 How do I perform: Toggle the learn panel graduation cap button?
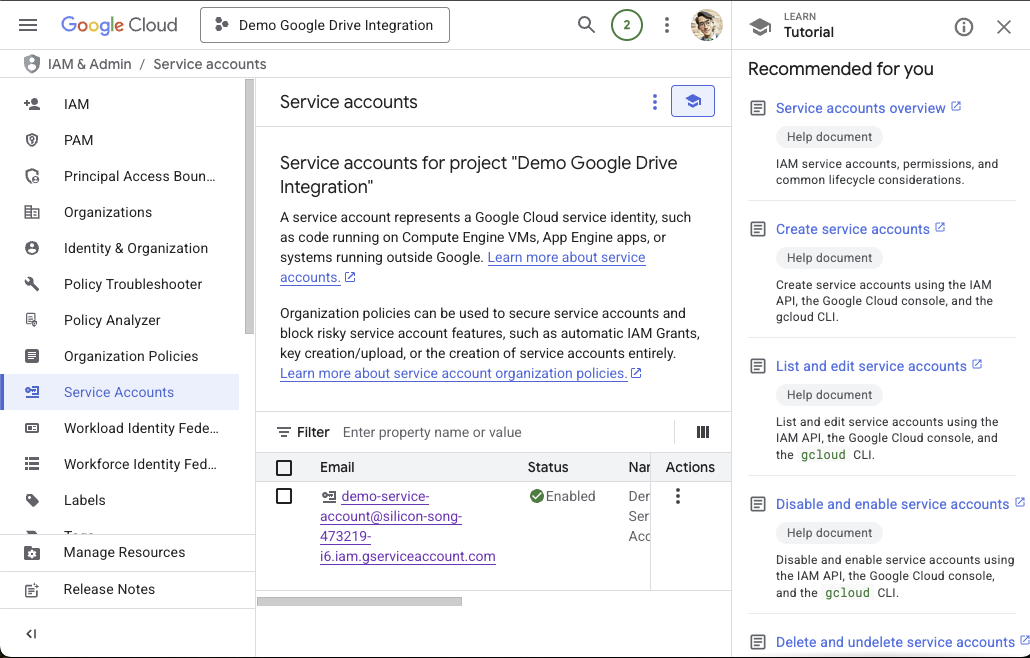[693, 101]
